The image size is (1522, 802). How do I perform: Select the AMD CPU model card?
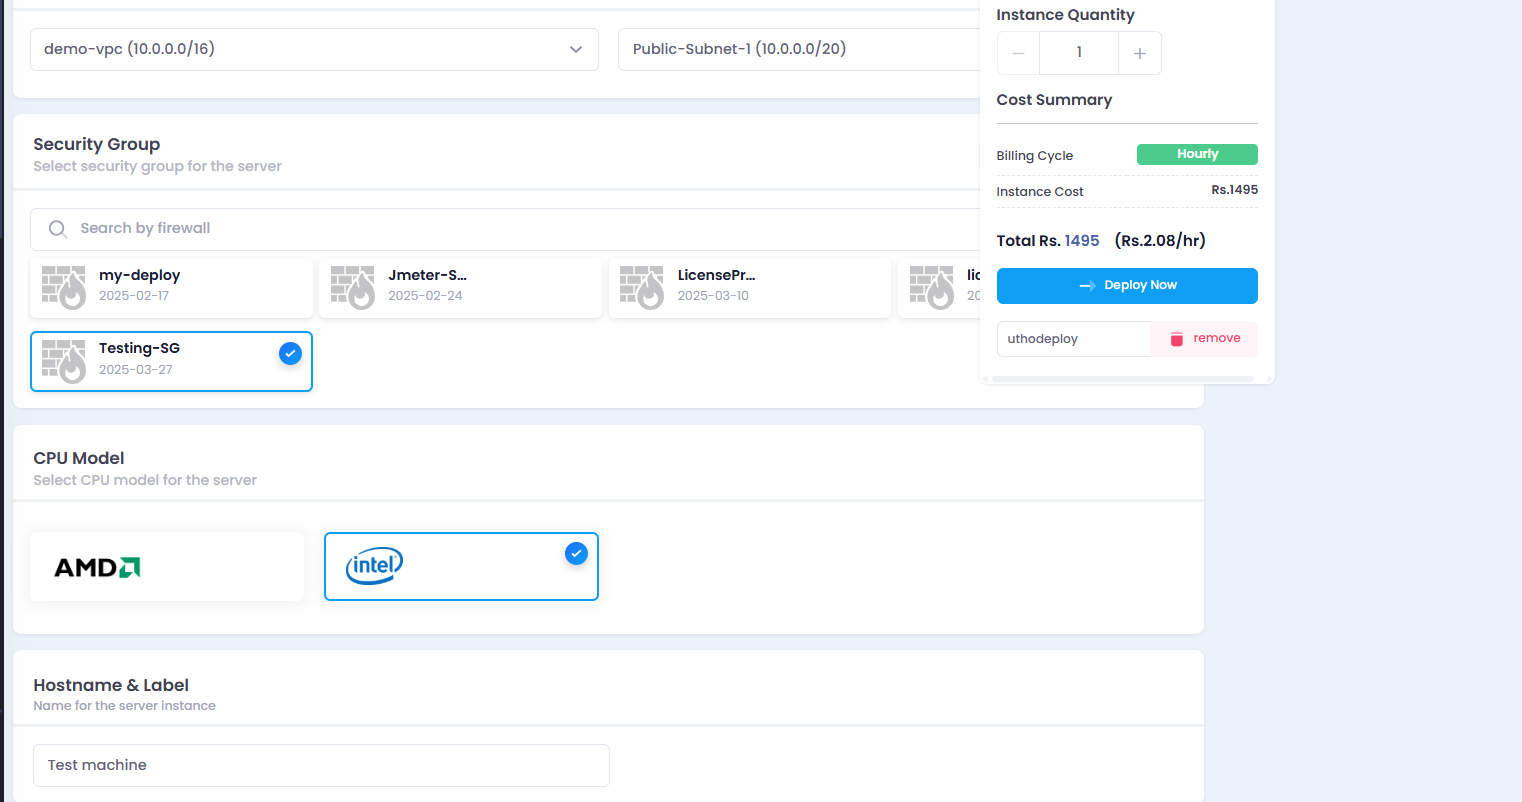(x=167, y=566)
